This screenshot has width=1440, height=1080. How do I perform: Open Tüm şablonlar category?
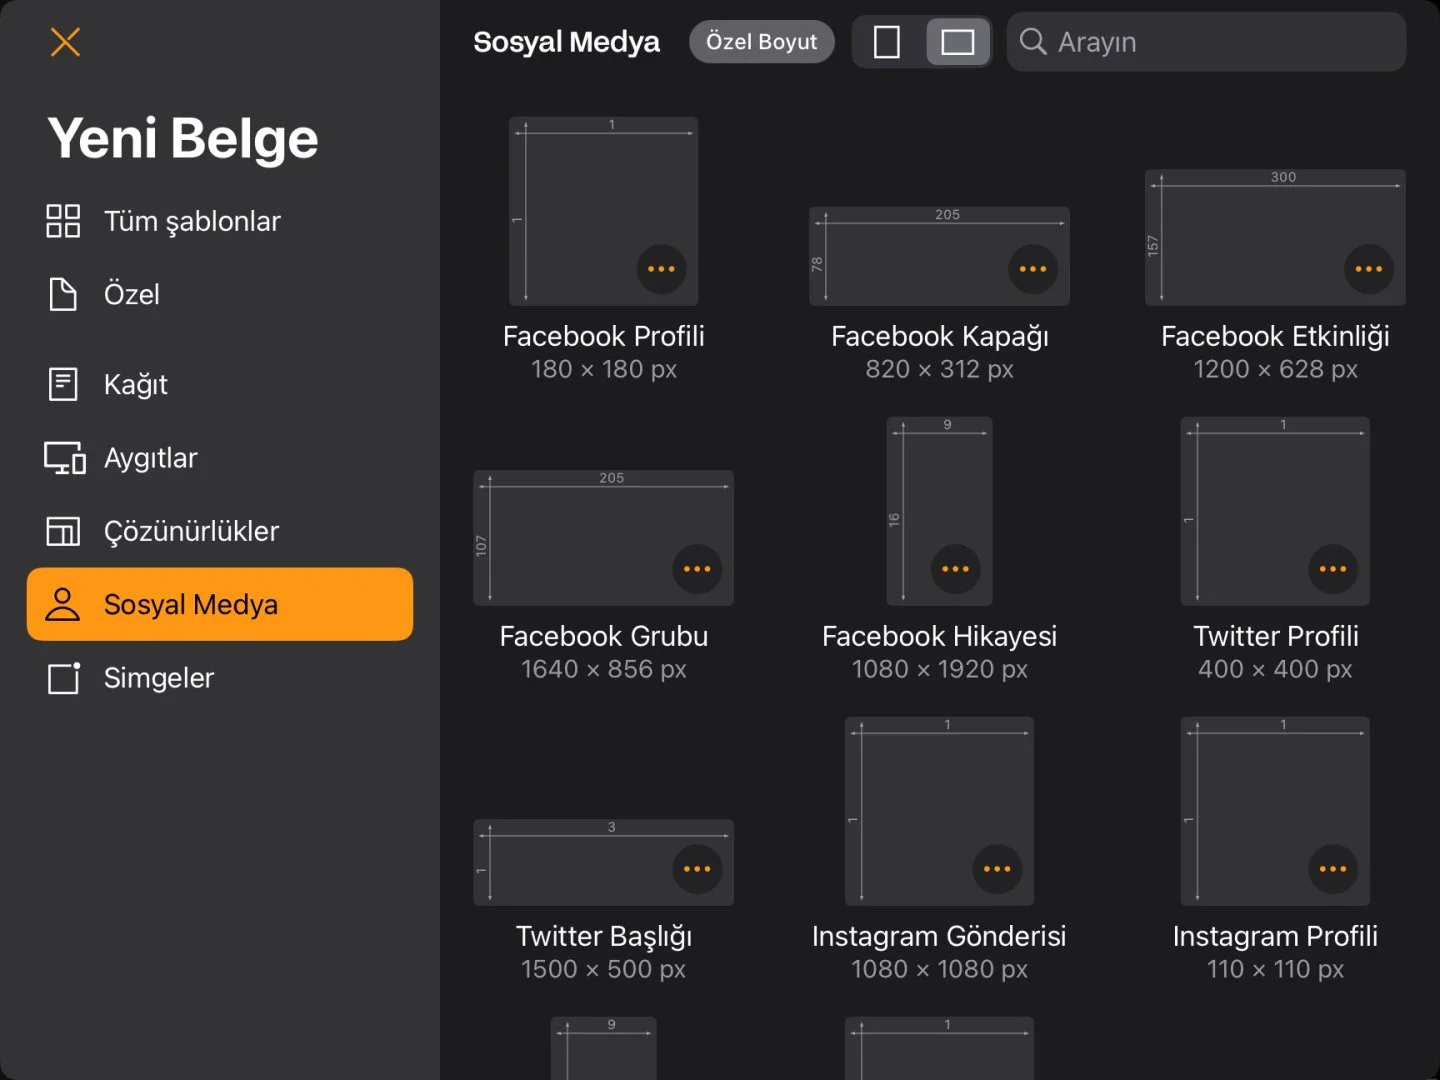220,221
